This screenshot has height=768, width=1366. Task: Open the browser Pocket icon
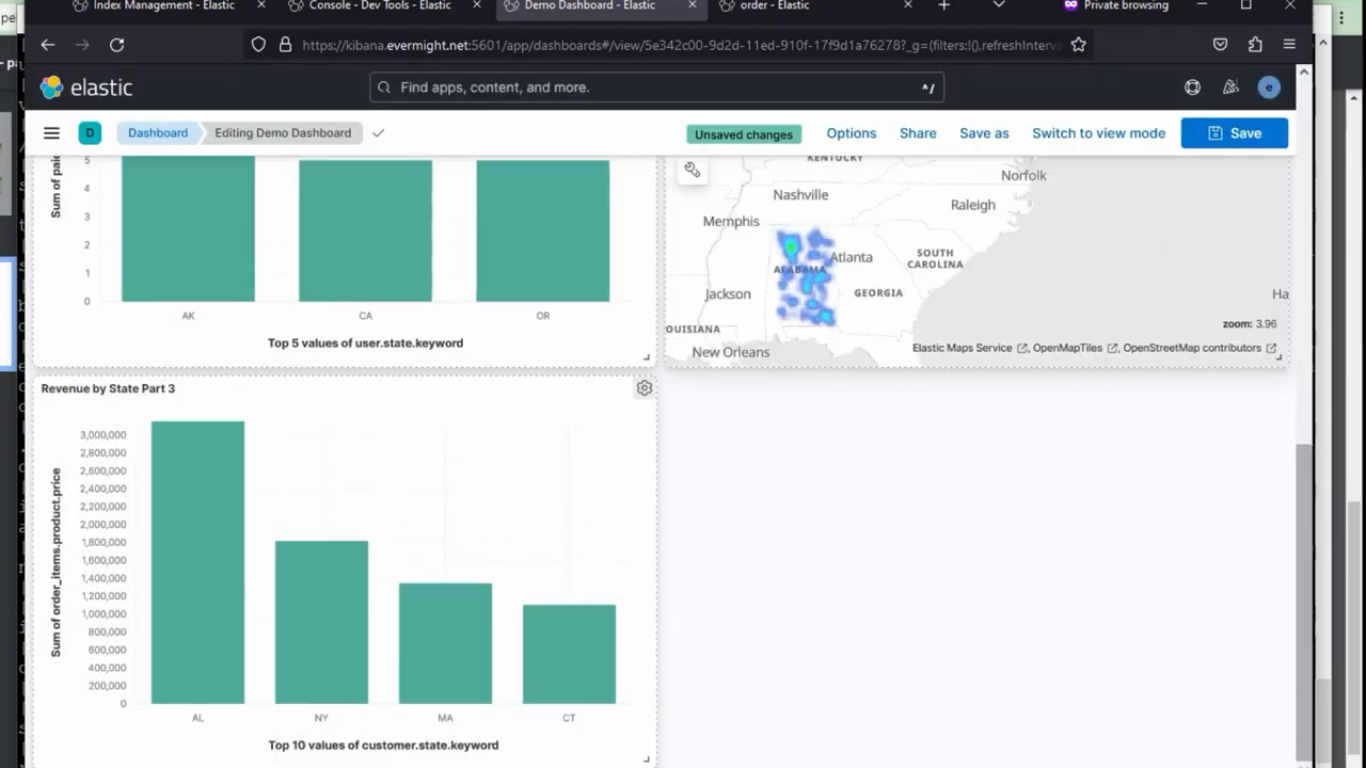coord(1220,45)
